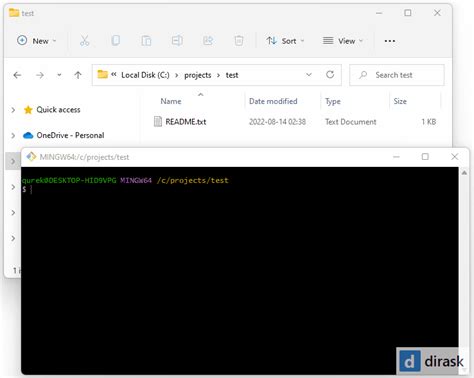Click into the Search test field

click(397, 75)
